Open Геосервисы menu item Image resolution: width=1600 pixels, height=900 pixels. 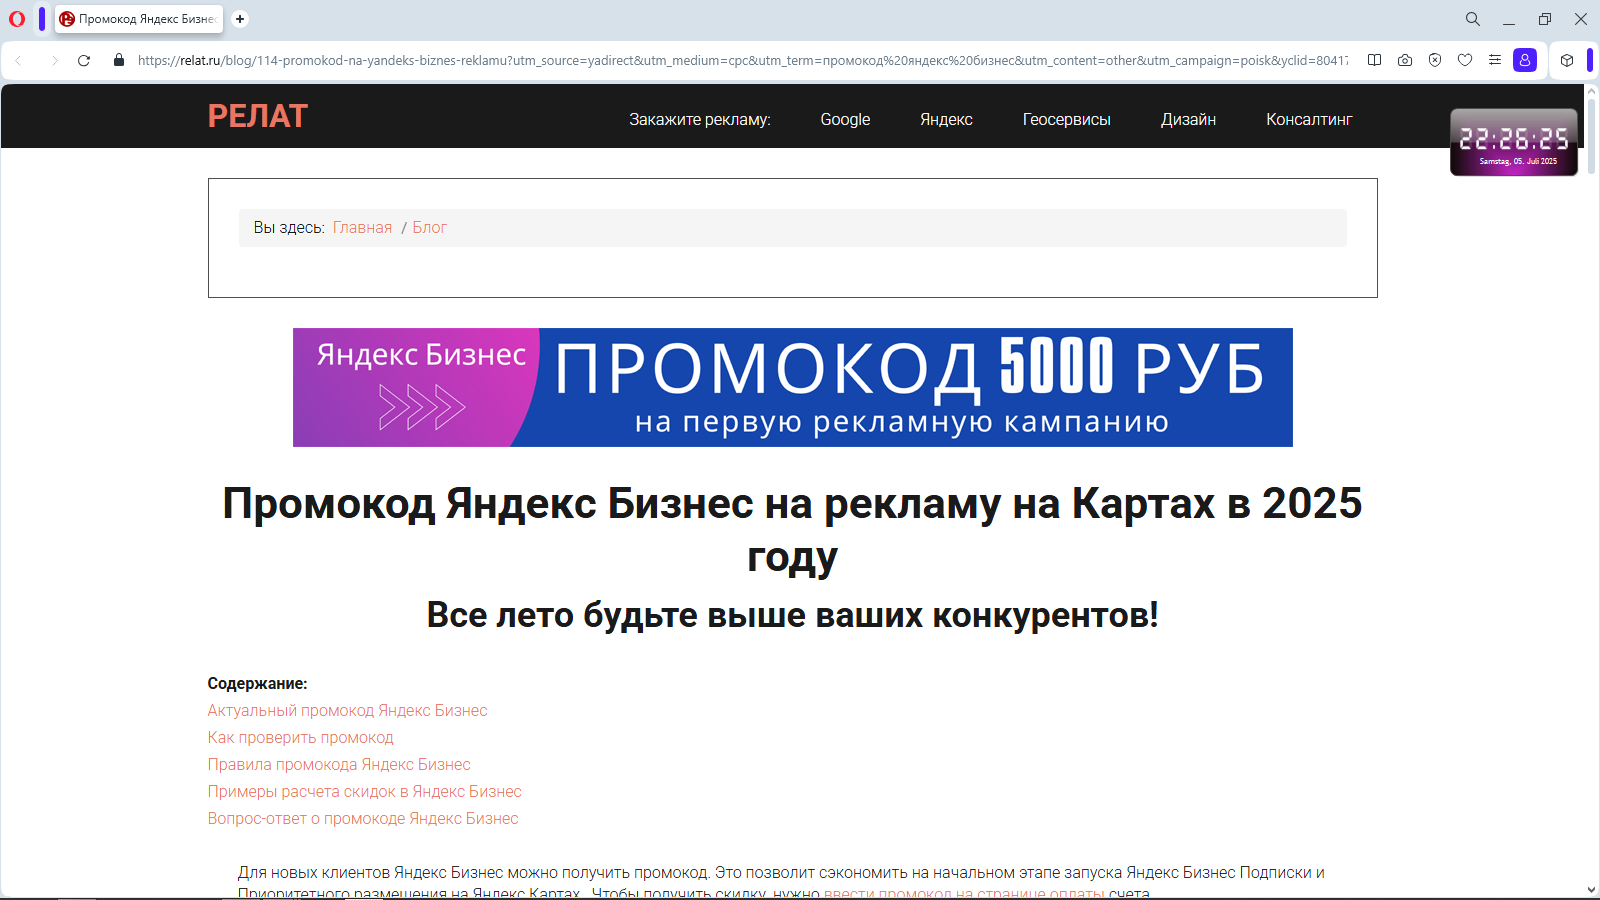[x=1066, y=119]
